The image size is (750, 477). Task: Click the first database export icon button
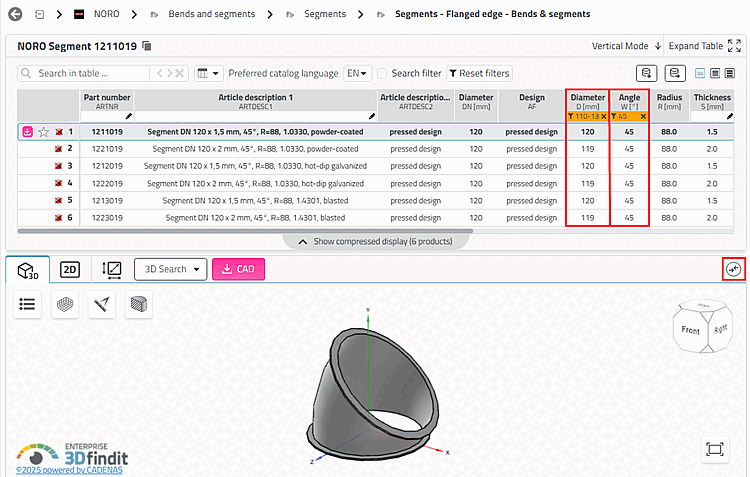click(646, 73)
